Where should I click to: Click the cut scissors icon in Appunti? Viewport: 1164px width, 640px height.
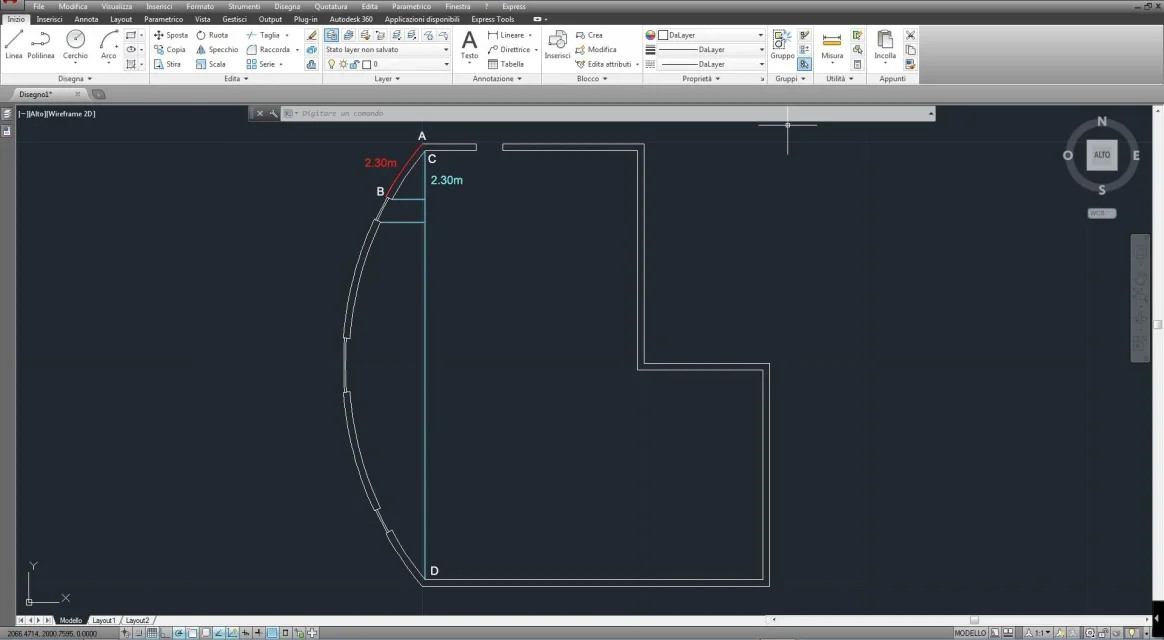(911, 35)
